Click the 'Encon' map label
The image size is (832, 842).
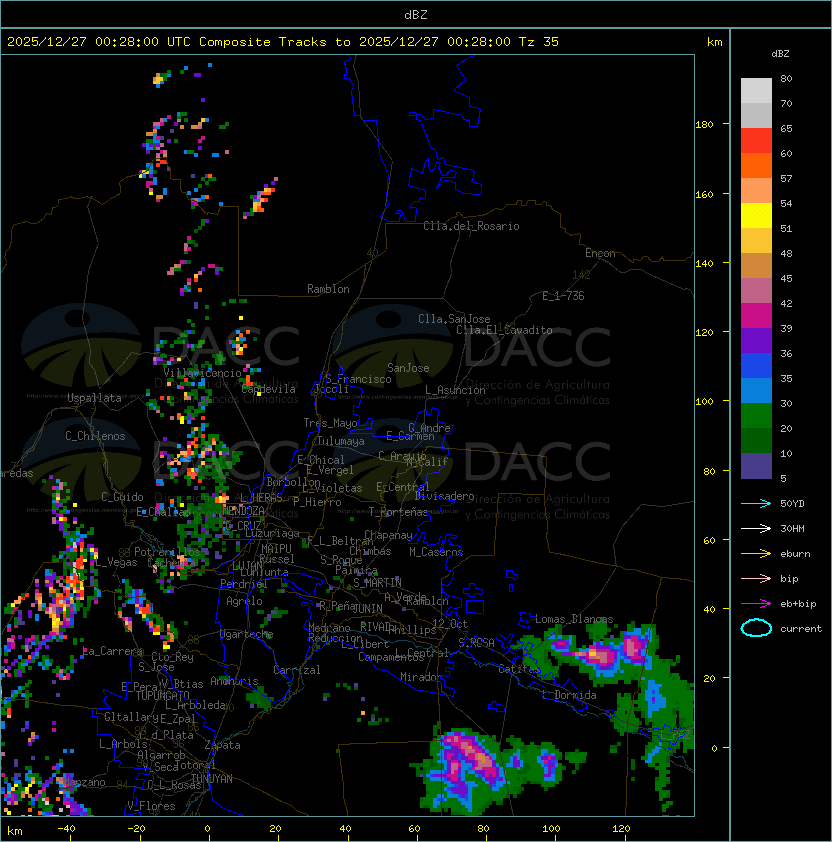tap(600, 253)
